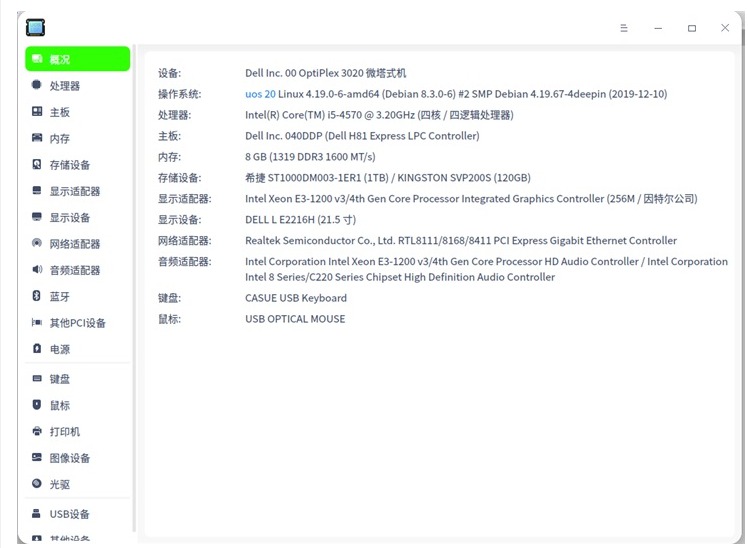Click the 网络适配器 network icon
Screen dimensions: 748x548
[x=37, y=243]
